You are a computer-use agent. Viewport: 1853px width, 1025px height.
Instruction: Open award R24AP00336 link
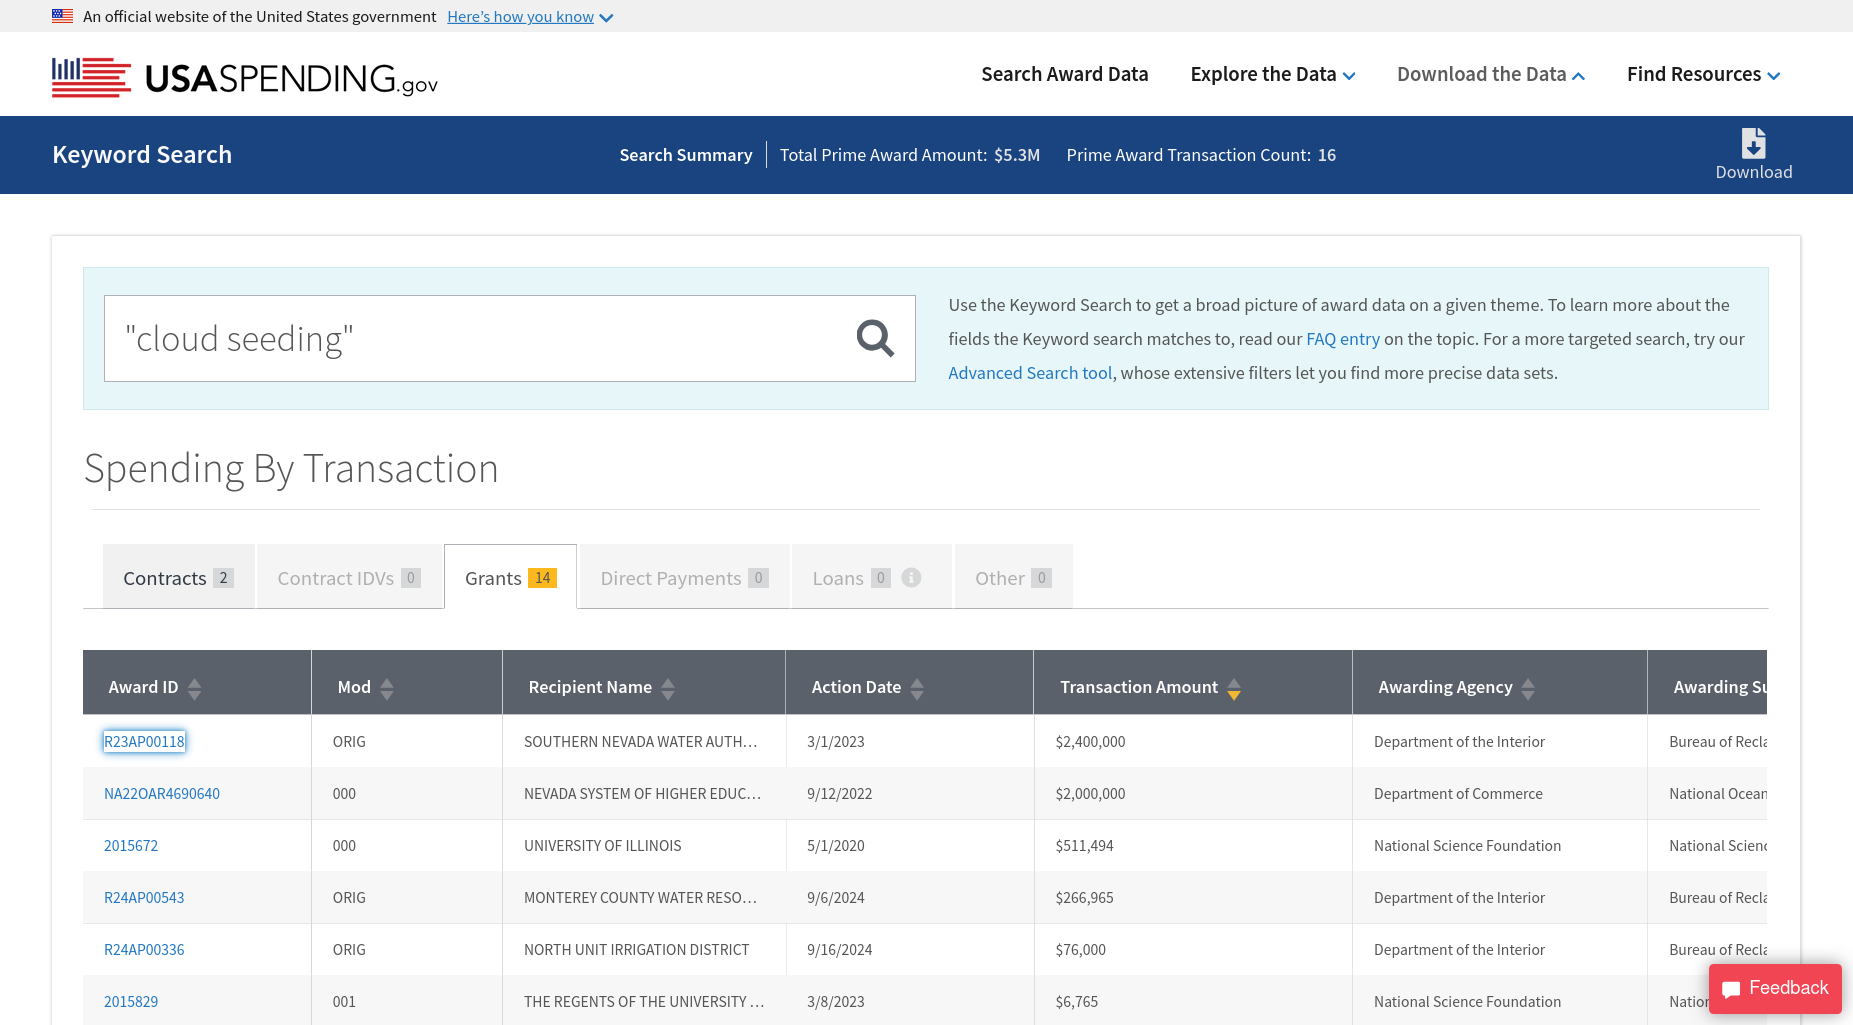pyautogui.click(x=144, y=949)
